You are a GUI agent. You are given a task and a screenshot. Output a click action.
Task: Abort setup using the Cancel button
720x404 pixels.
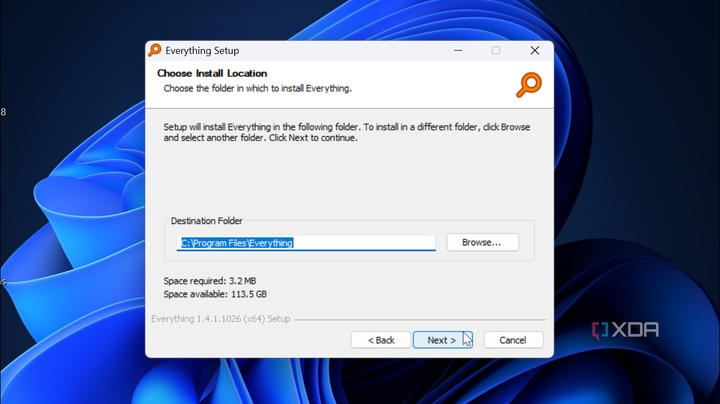tap(513, 340)
